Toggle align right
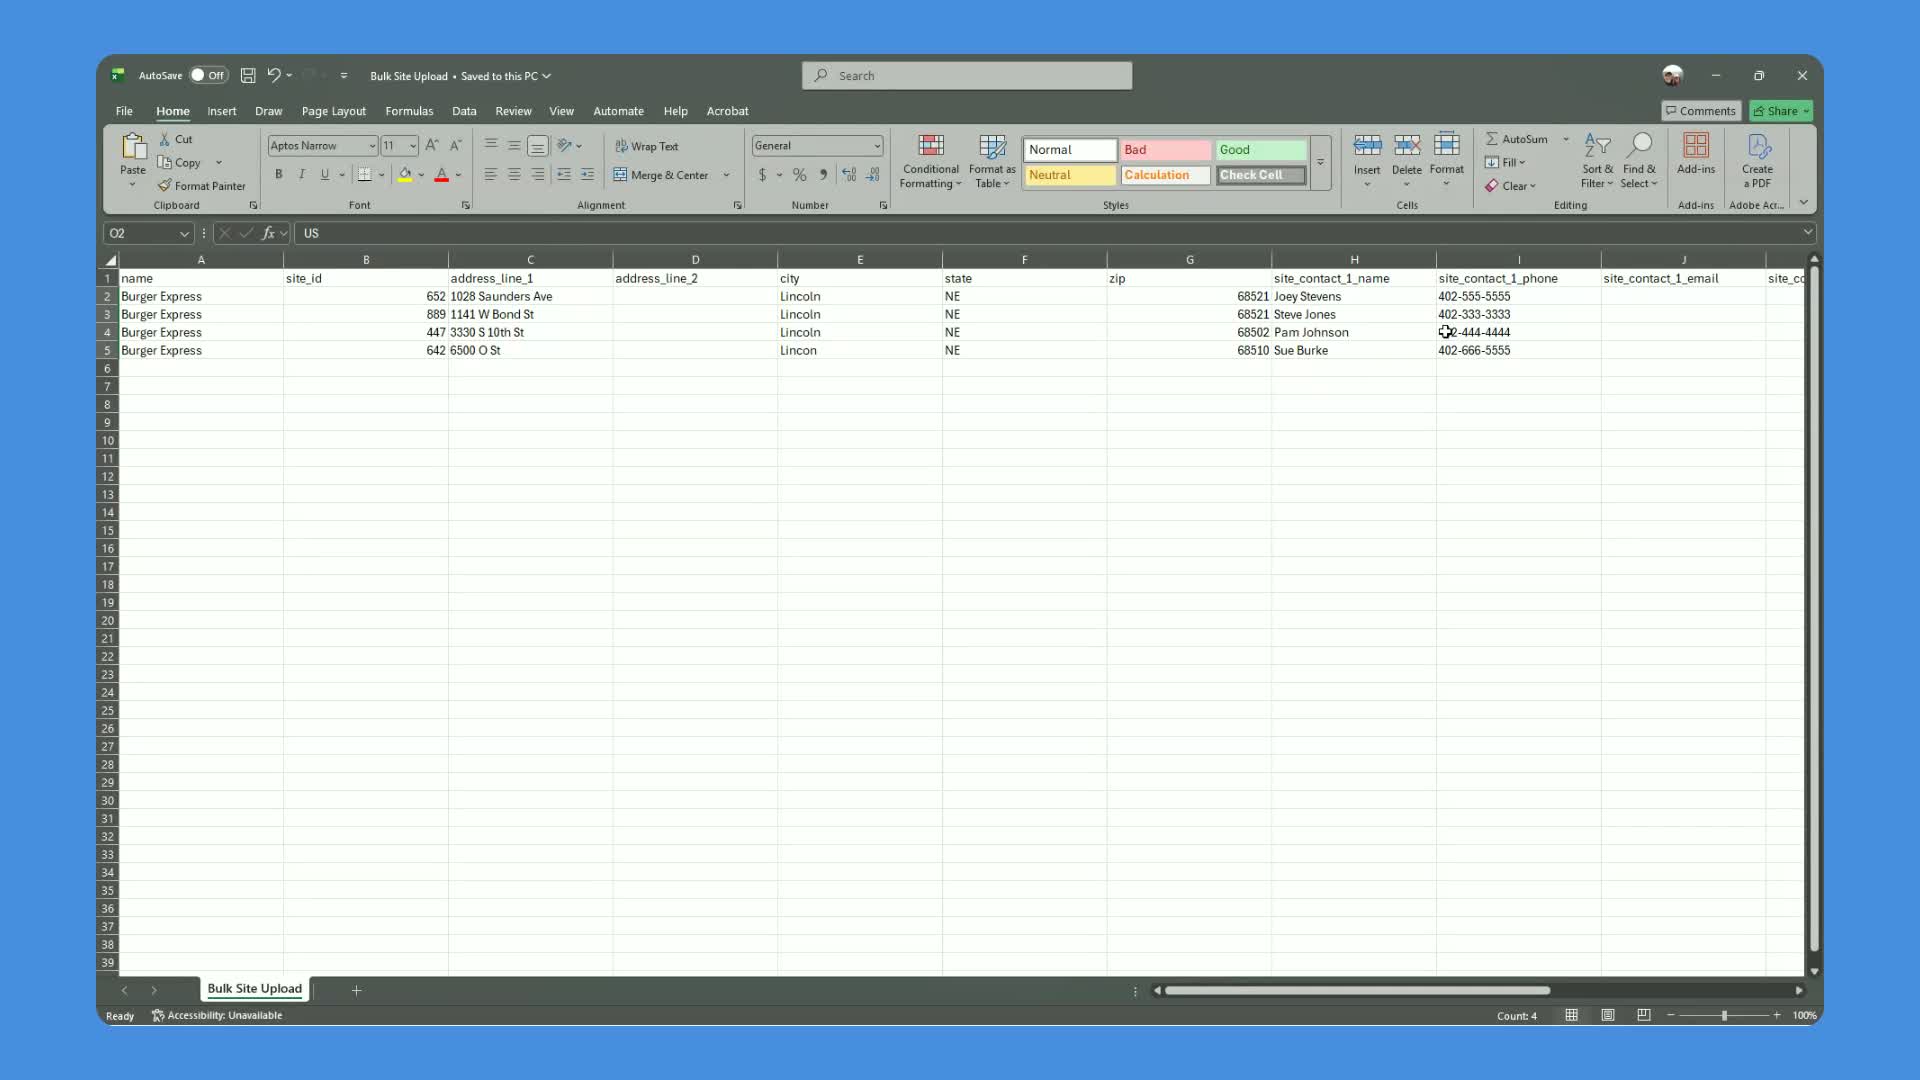The image size is (1920, 1080). pos(538,175)
